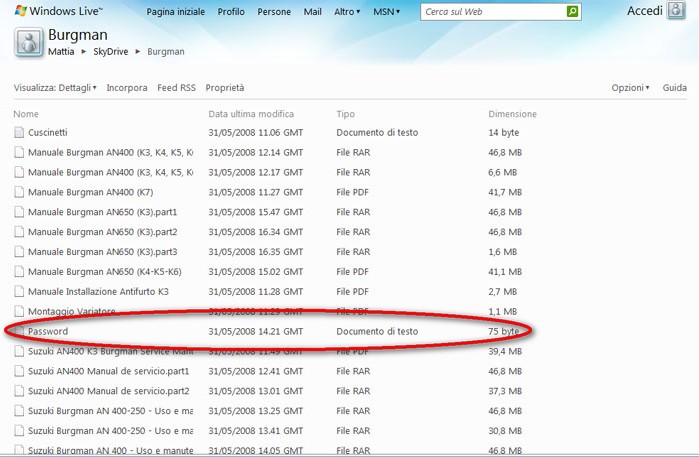Screen dimensions: 699x457
Task: Expand the MSN dropdown menu
Action: pos(387,12)
